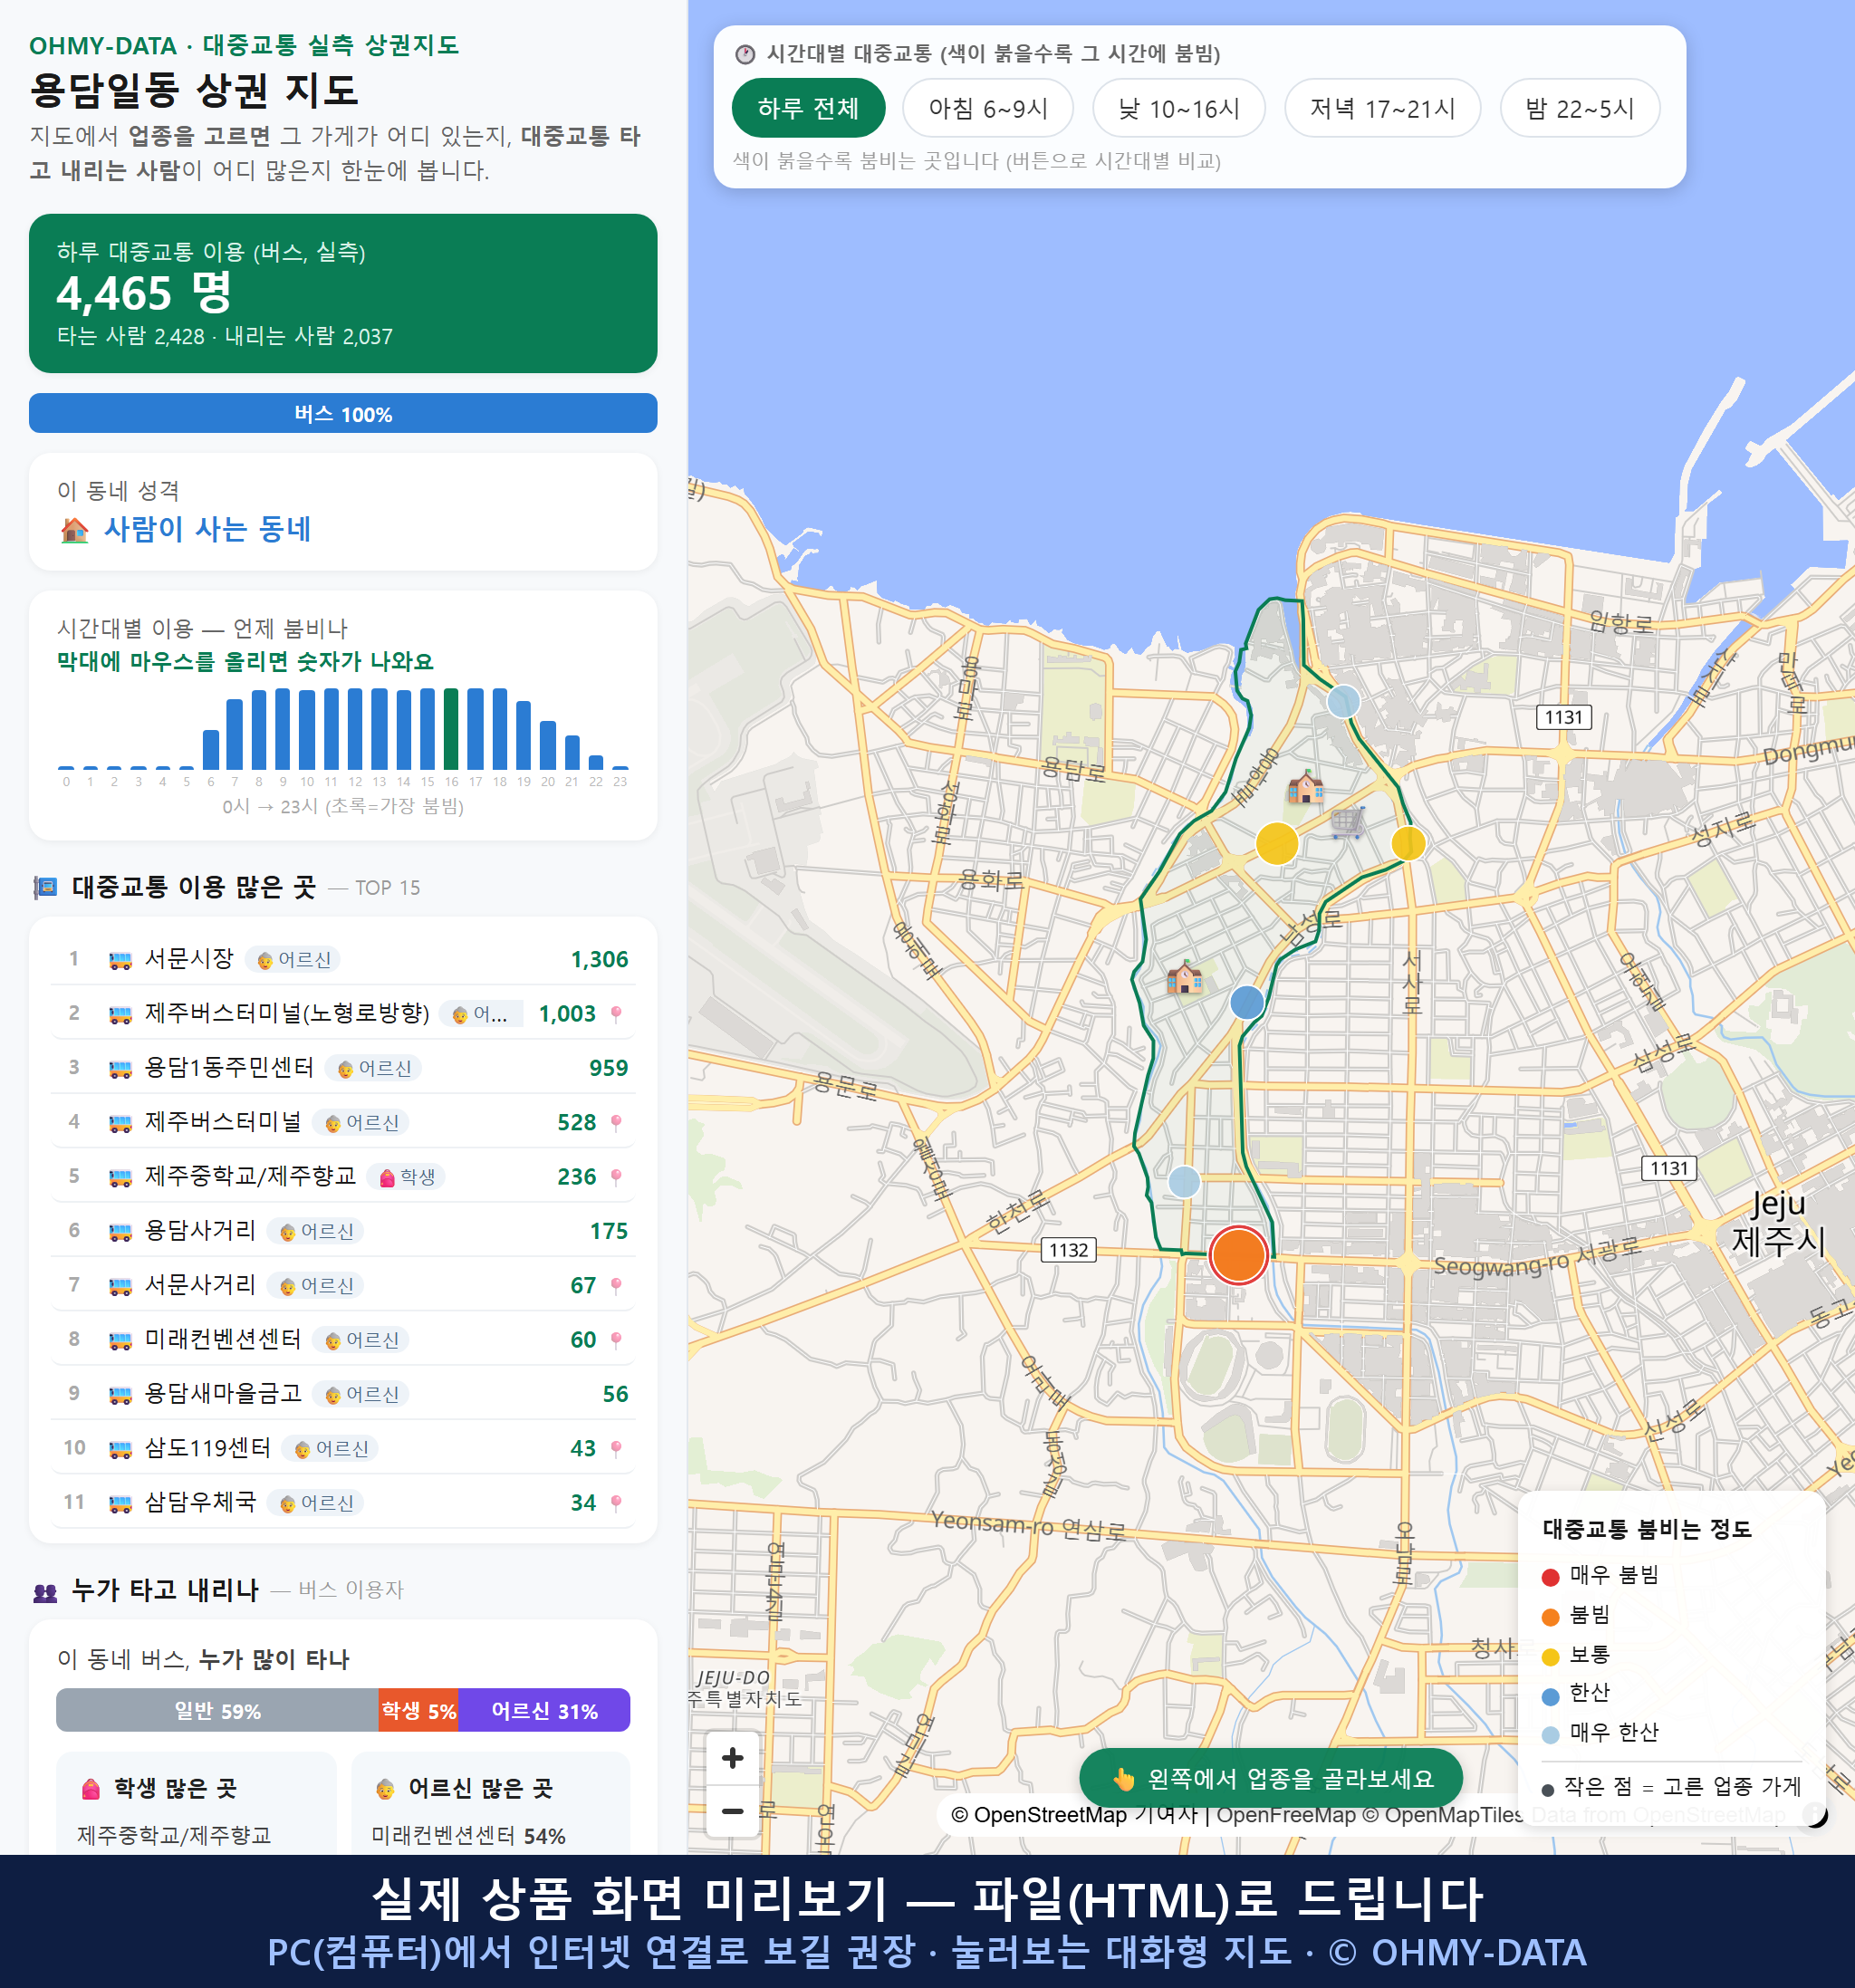
Task: Click the 학생 많은 곳 card
Action: 196,1802
